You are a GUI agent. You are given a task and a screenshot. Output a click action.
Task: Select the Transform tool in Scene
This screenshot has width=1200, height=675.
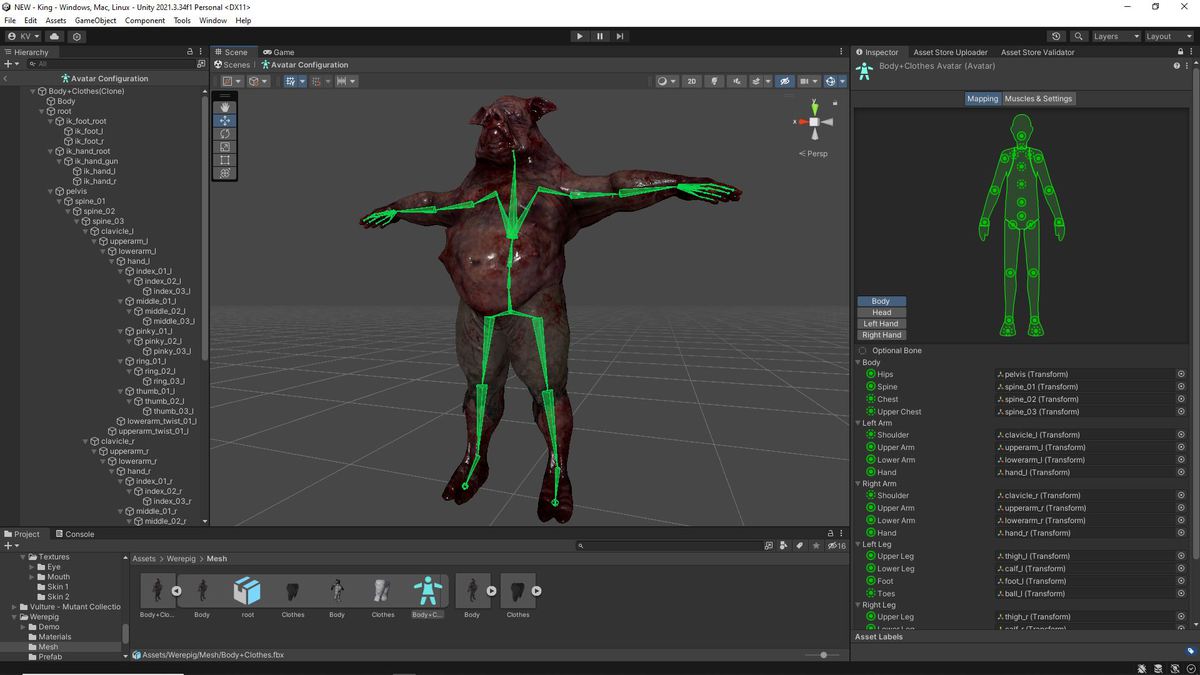226,172
